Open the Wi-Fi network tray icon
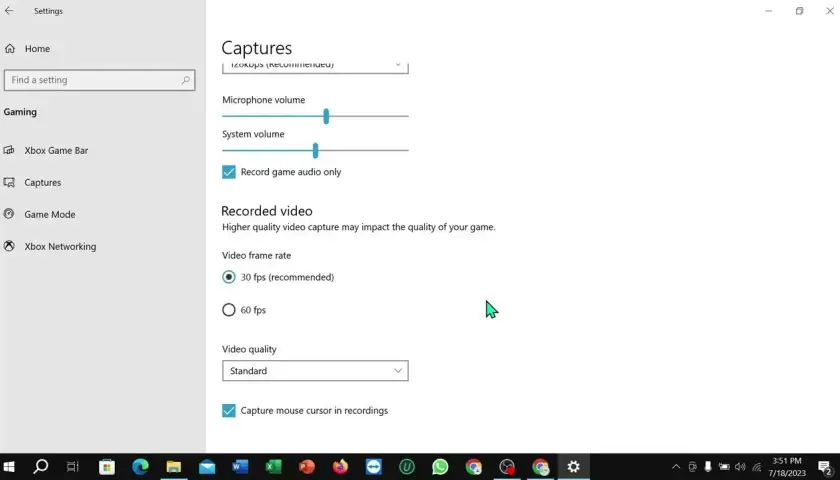This screenshot has height=480, width=840. pyautogui.click(x=756, y=467)
